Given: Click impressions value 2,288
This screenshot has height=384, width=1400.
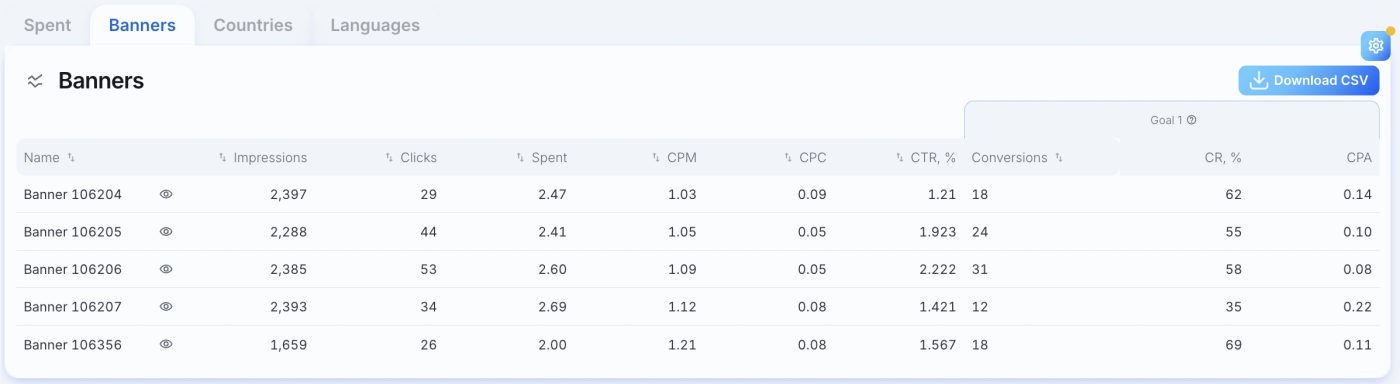Looking at the screenshot, I should tap(288, 232).
